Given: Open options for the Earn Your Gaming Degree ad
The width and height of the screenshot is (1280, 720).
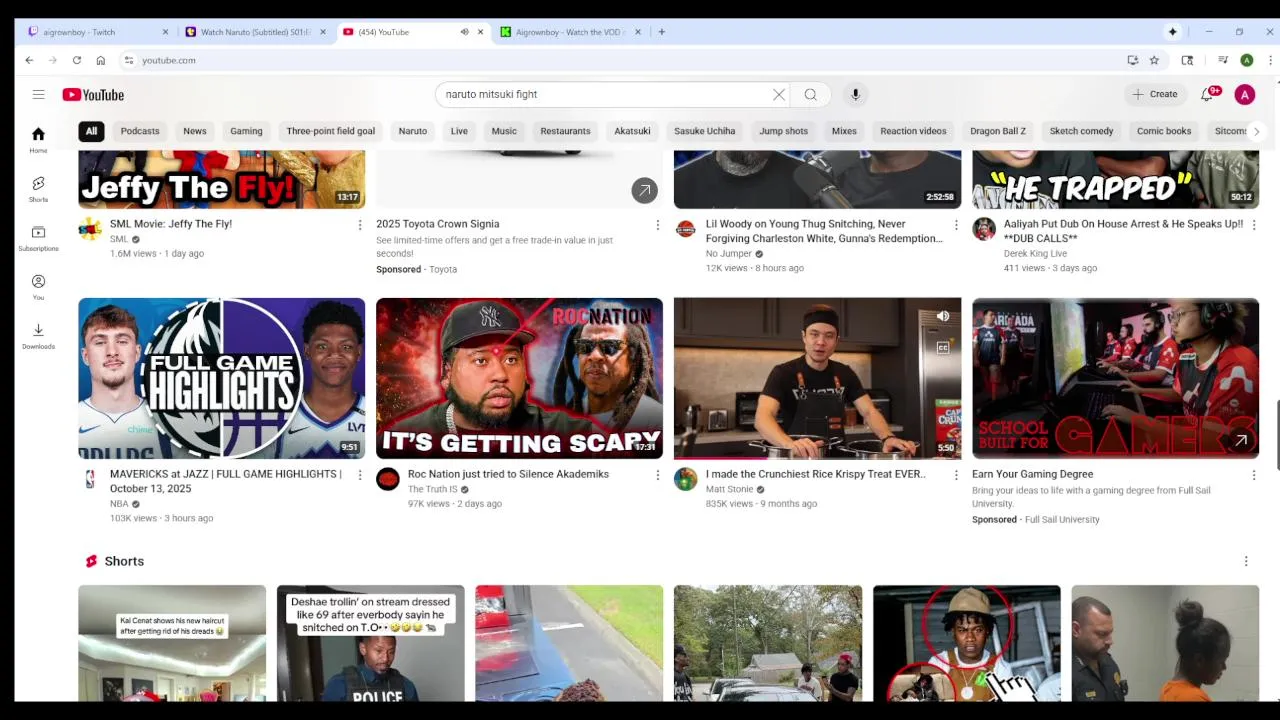Looking at the screenshot, I should pos(1254,475).
